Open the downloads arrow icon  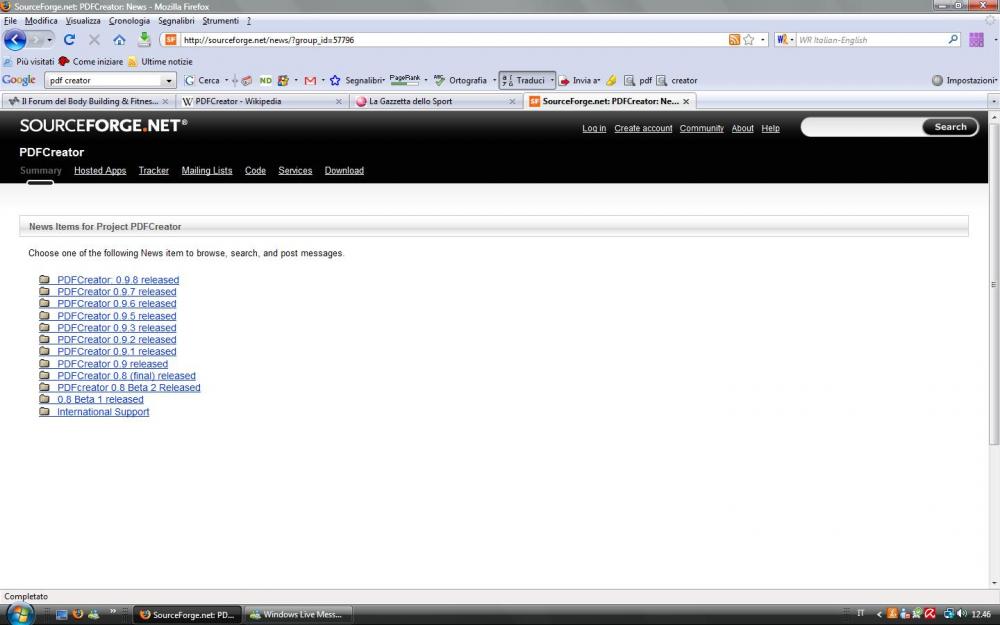[144, 40]
